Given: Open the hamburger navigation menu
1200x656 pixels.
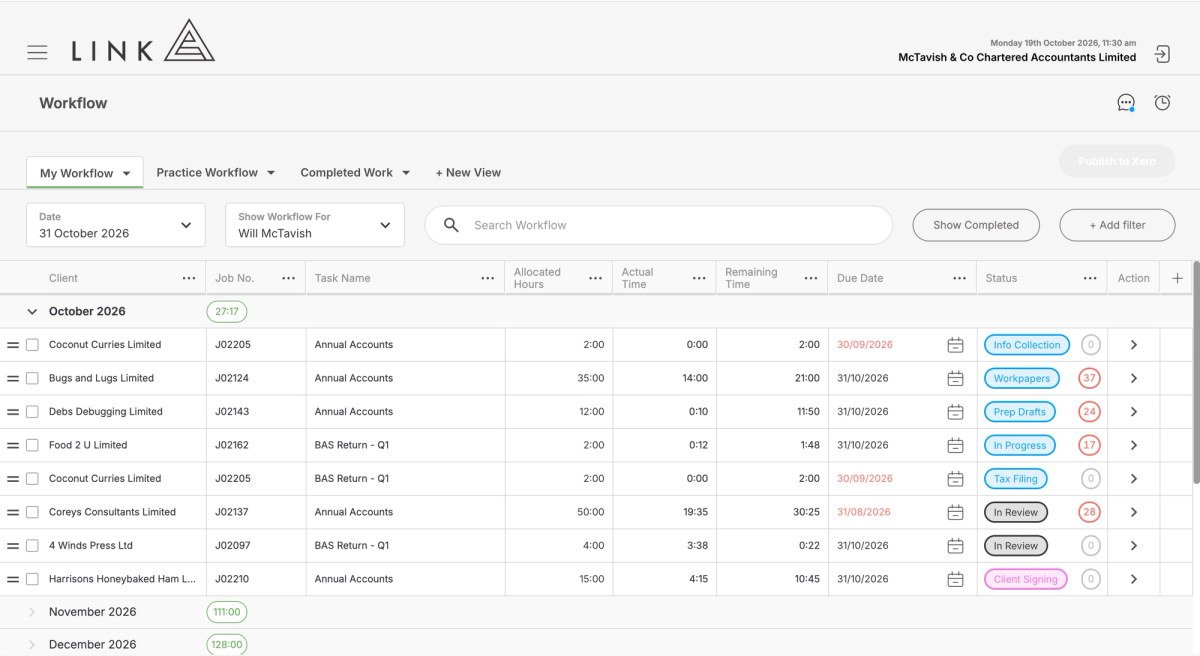Looking at the screenshot, I should 37,52.
